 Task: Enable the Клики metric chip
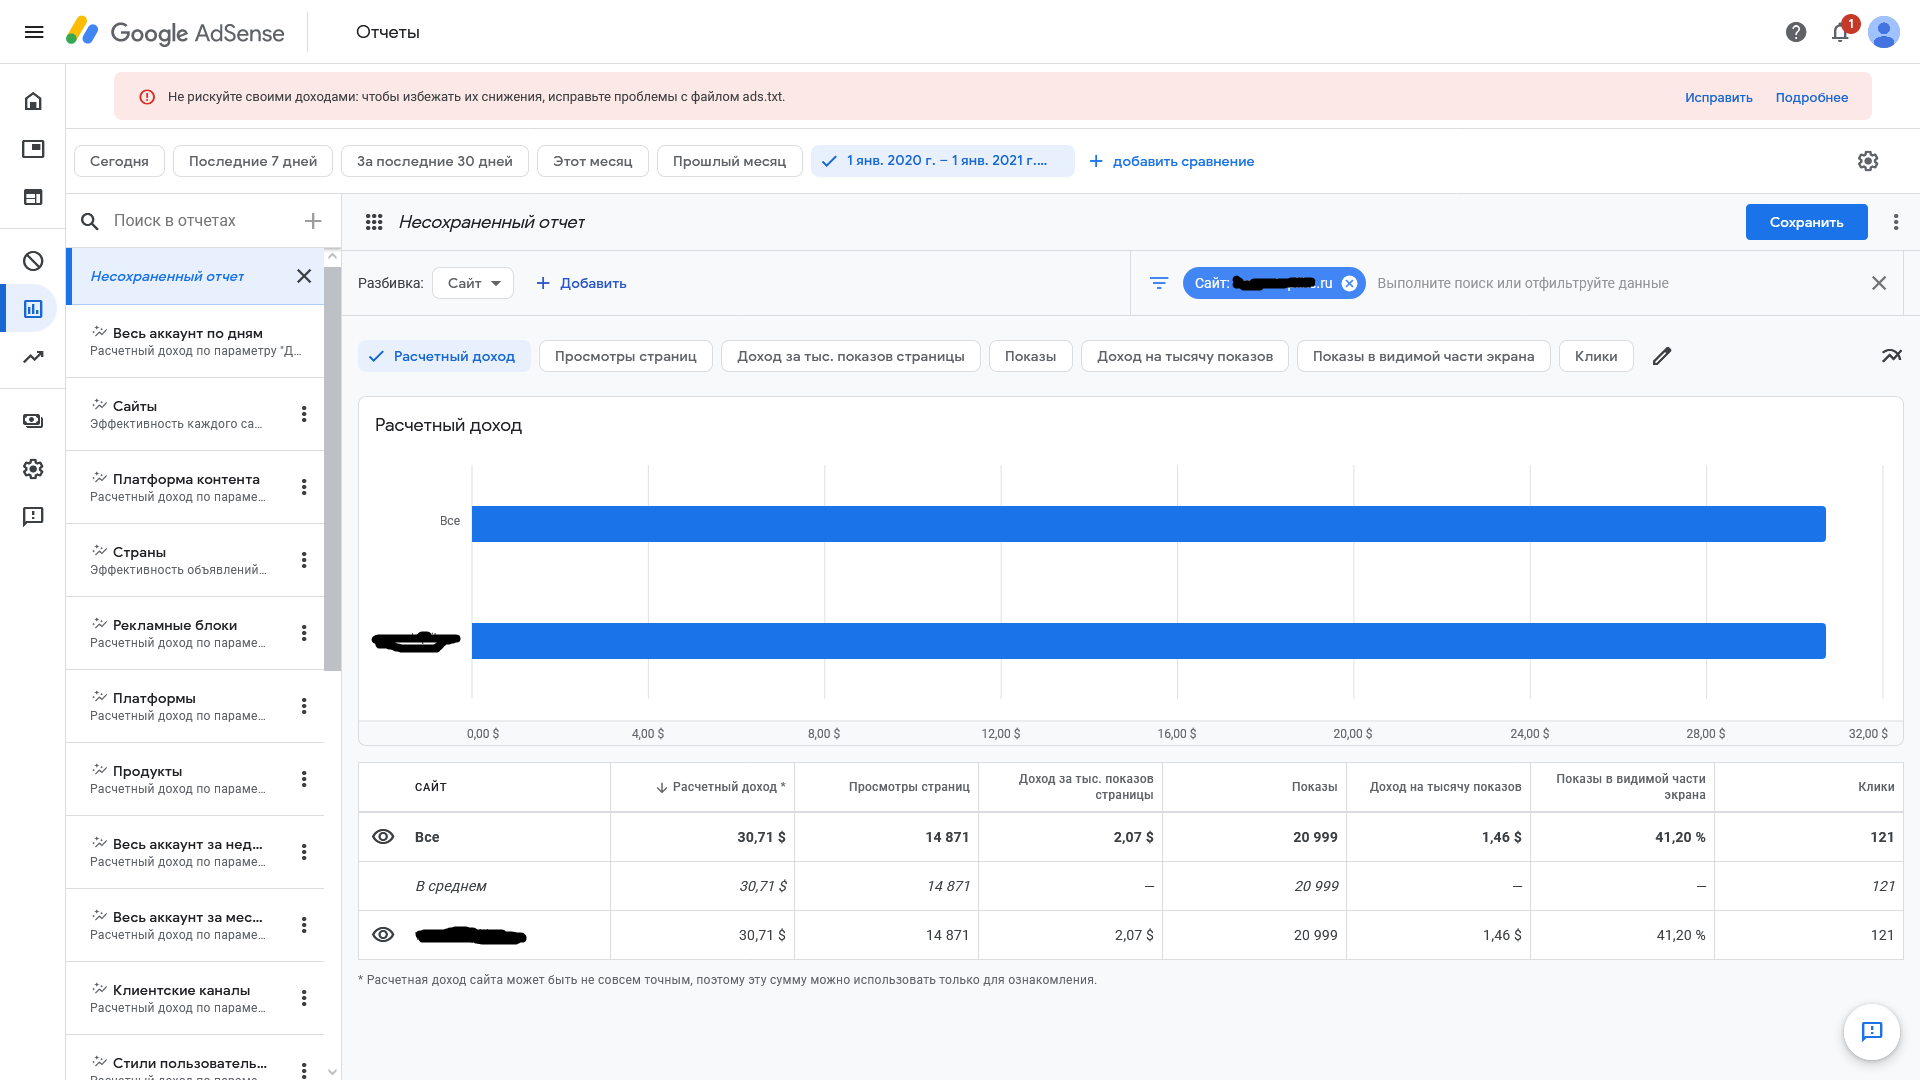[1595, 356]
